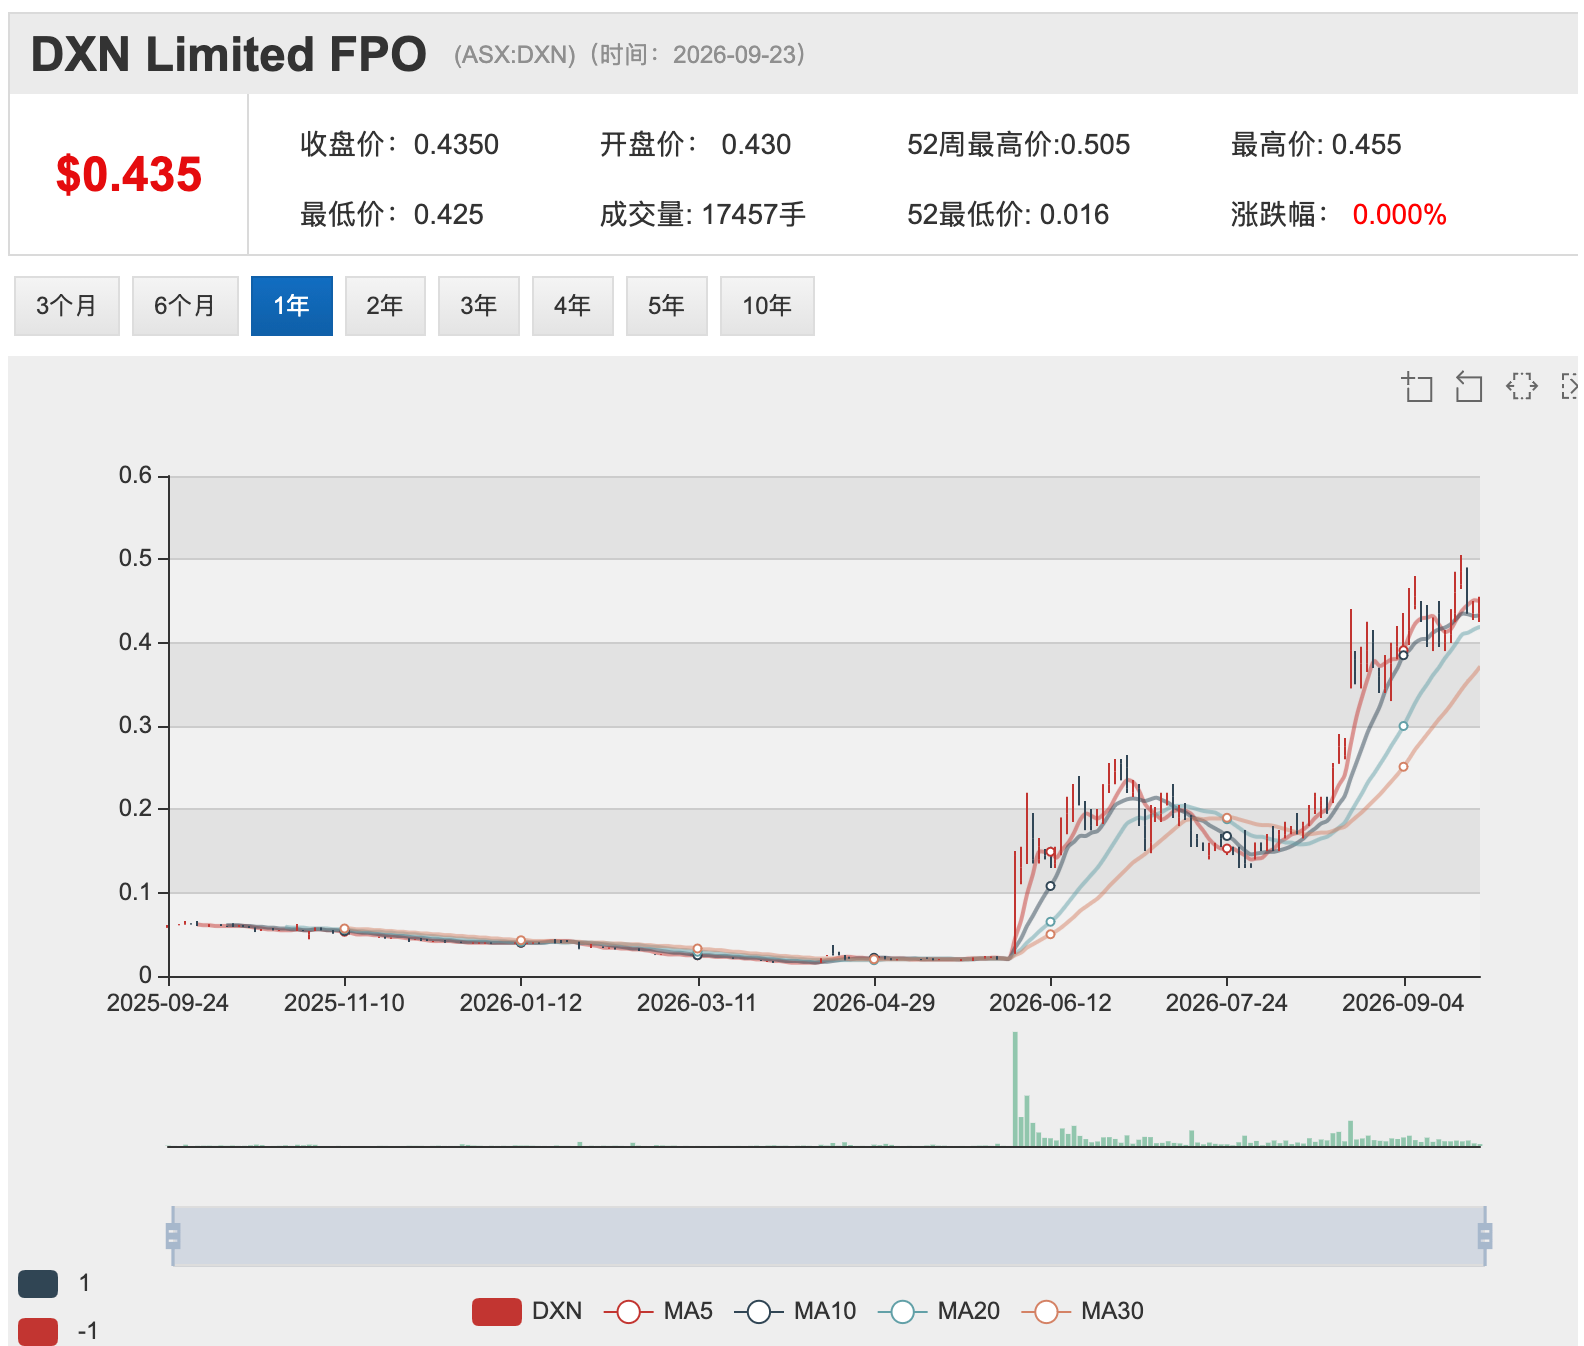1584x1346 pixels.
Task: Select the 1年 time range tab
Action: pyautogui.click(x=292, y=306)
